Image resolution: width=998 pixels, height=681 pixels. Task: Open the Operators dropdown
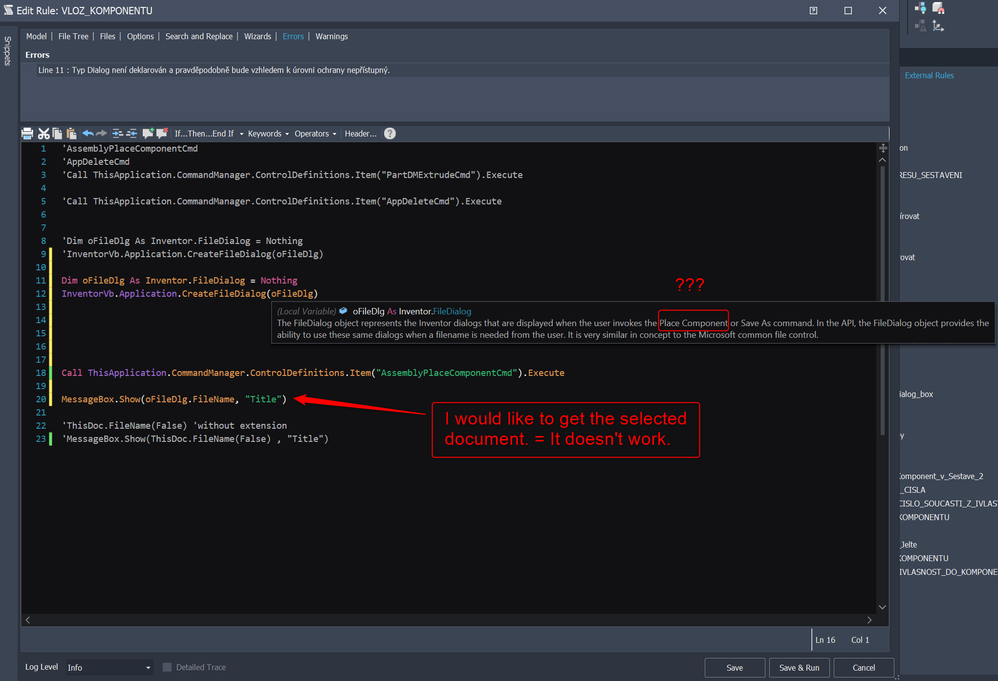(315, 134)
